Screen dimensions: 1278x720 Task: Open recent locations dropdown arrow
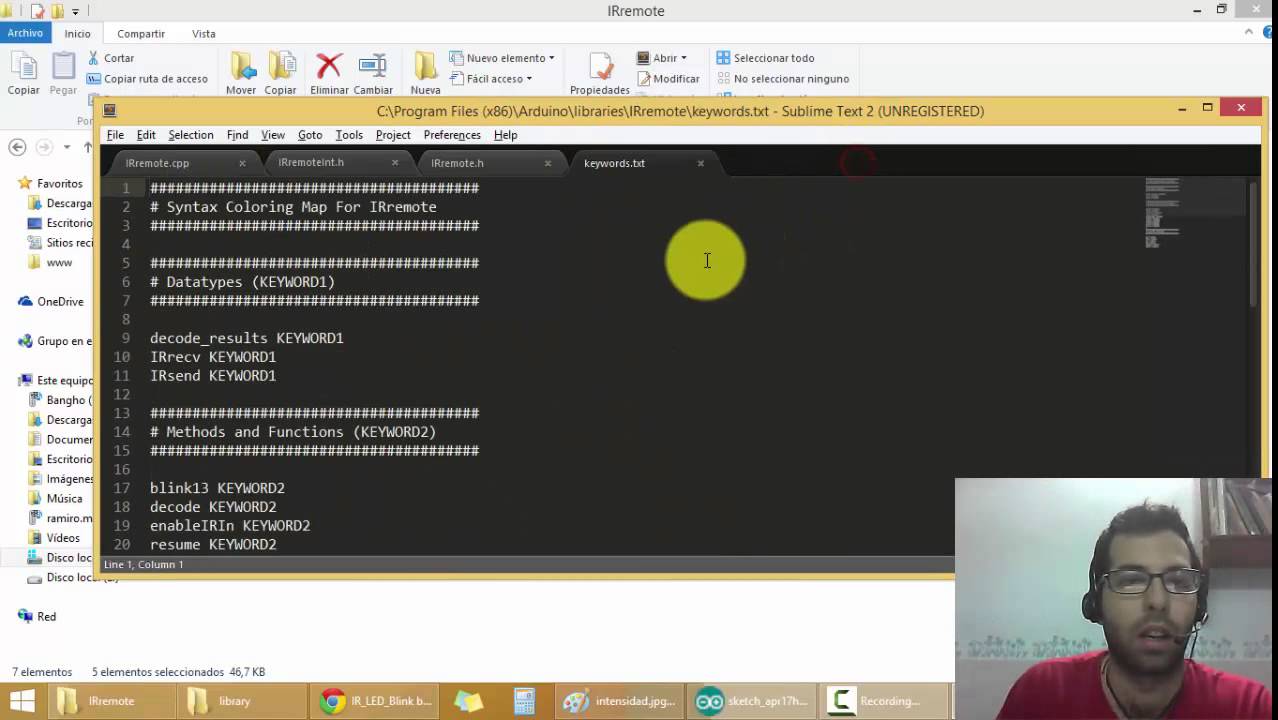point(67,147)
